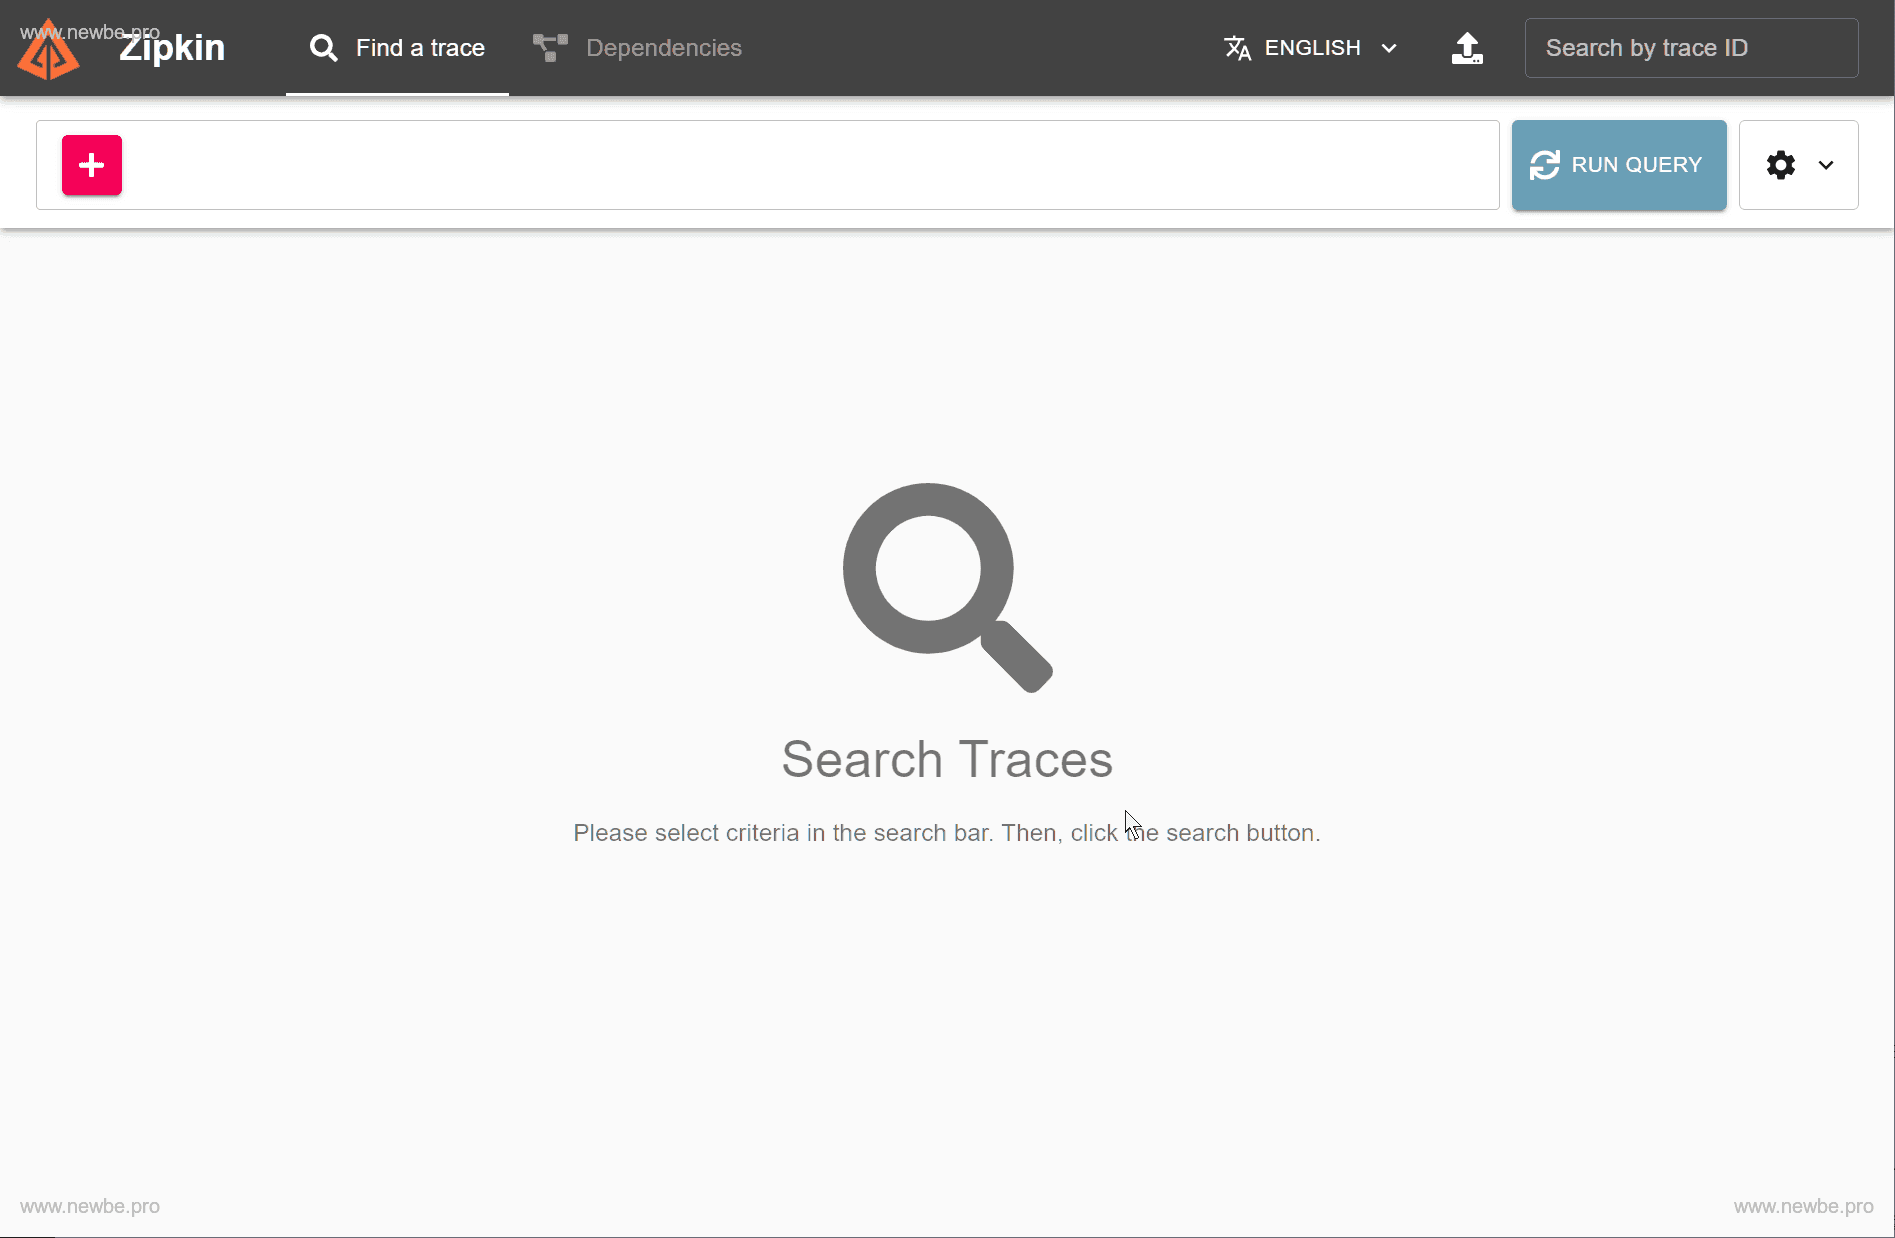Run the trace query
This screenshot has height=1238, width=1895.
click(x=1617, y=165)
